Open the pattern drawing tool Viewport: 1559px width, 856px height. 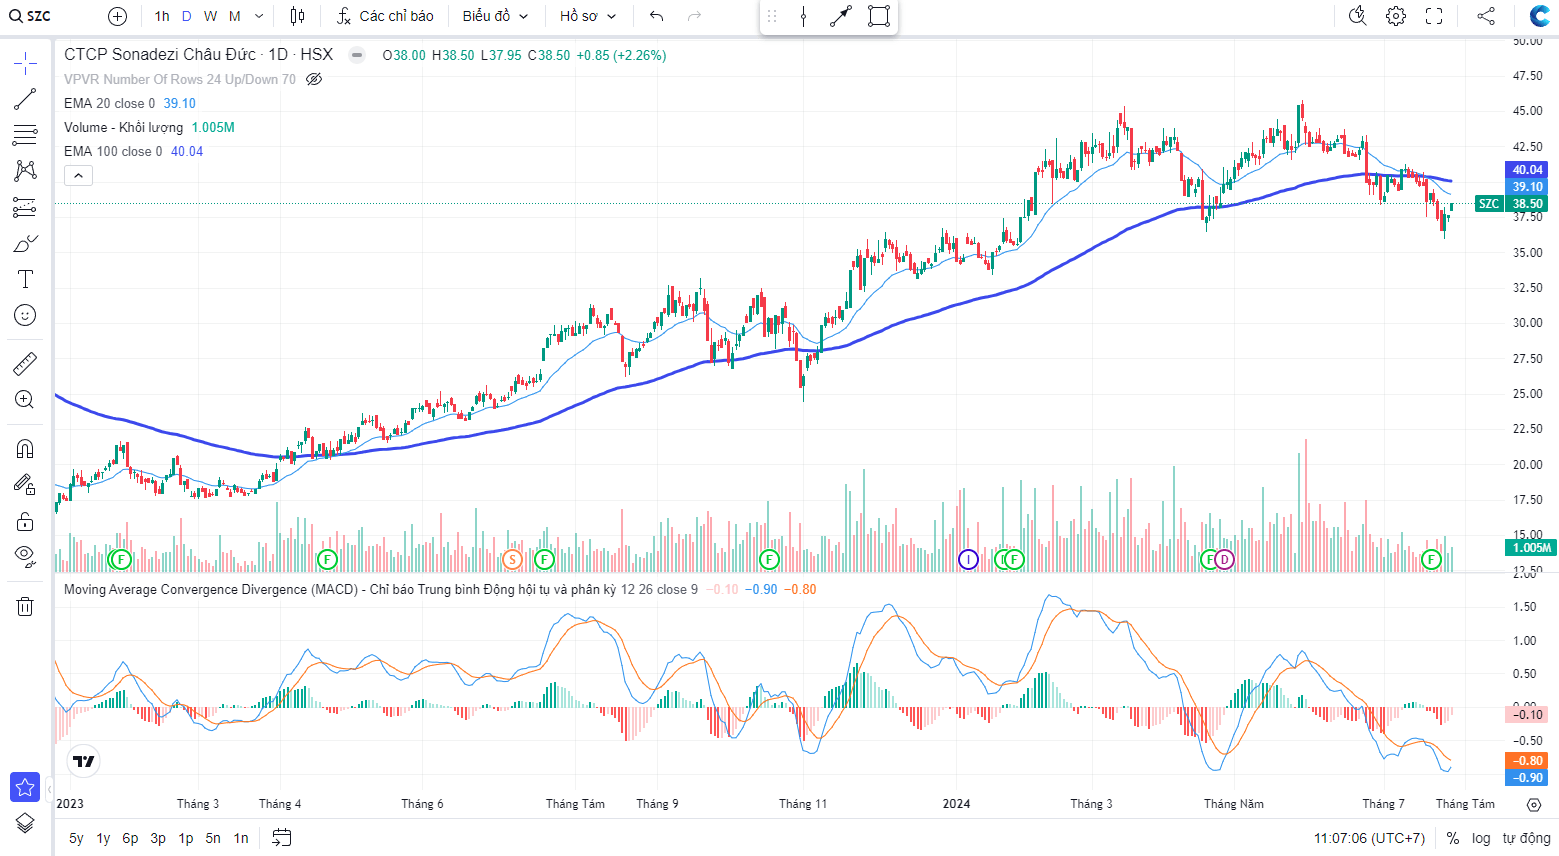tap(25, 171)
